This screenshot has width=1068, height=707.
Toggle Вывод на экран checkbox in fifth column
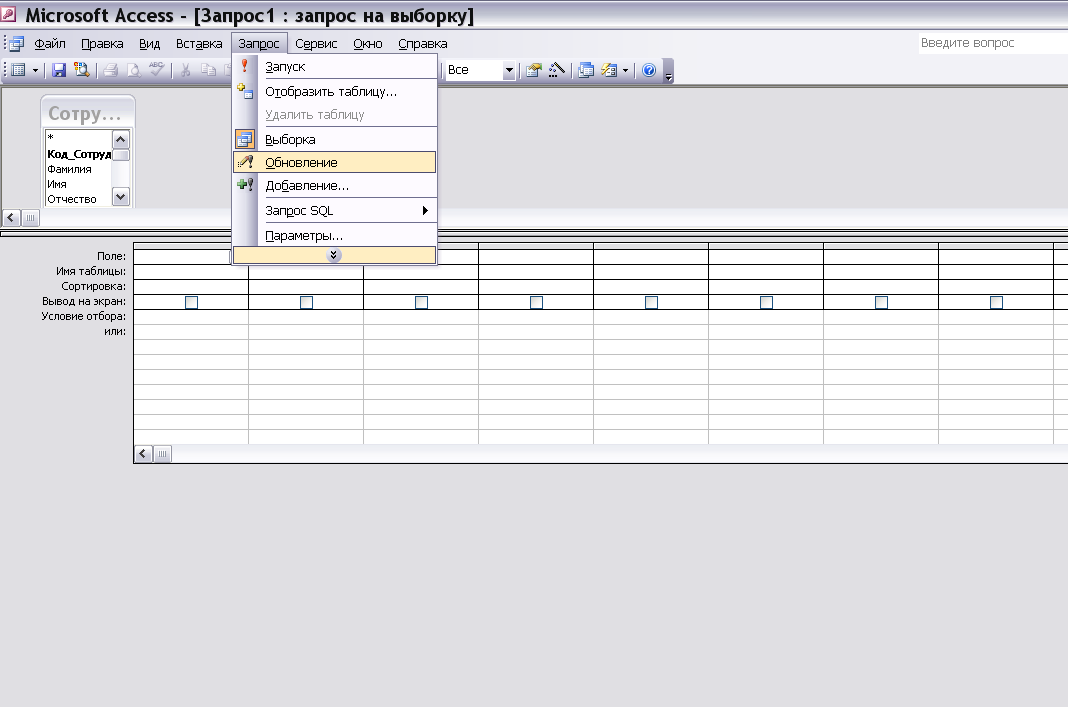click(x=652, y=302)
